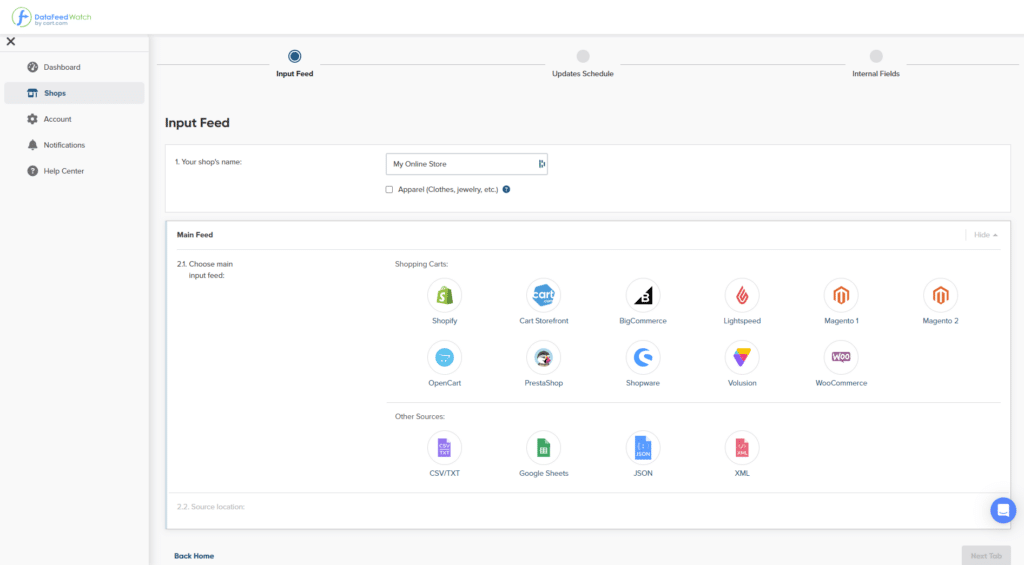1024x565 pixels.
Task: Click the icon inside shop name field
Action: (x=541, y=164)
